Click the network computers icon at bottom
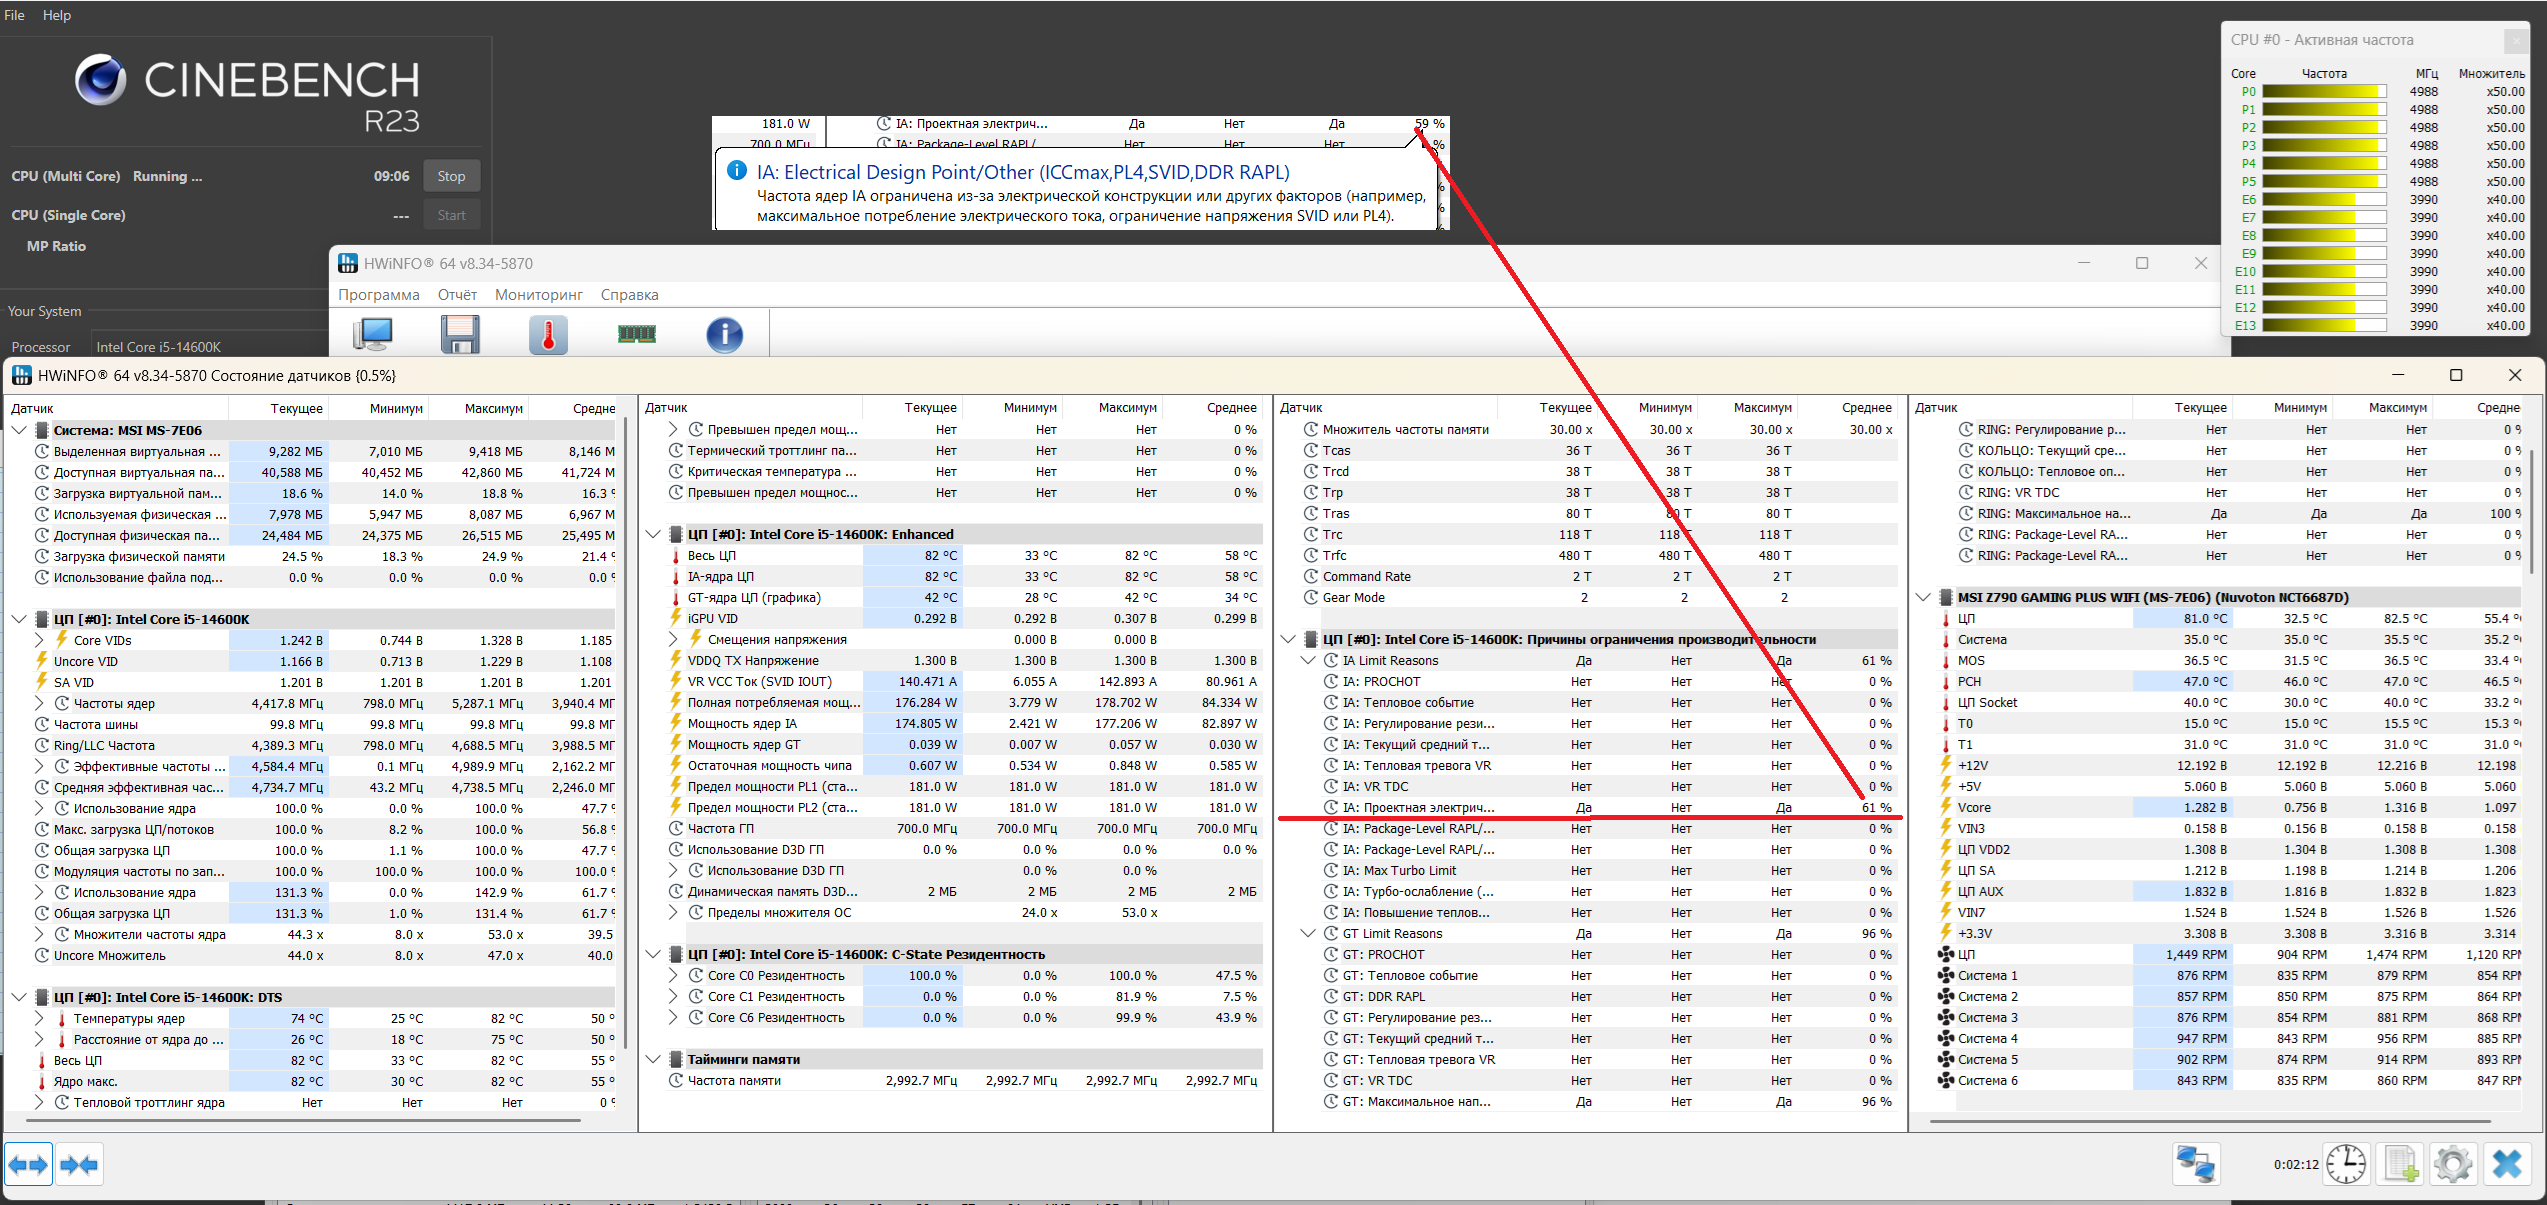This screenshot has height=1205, width=2547. (x=2197, y=1164)
